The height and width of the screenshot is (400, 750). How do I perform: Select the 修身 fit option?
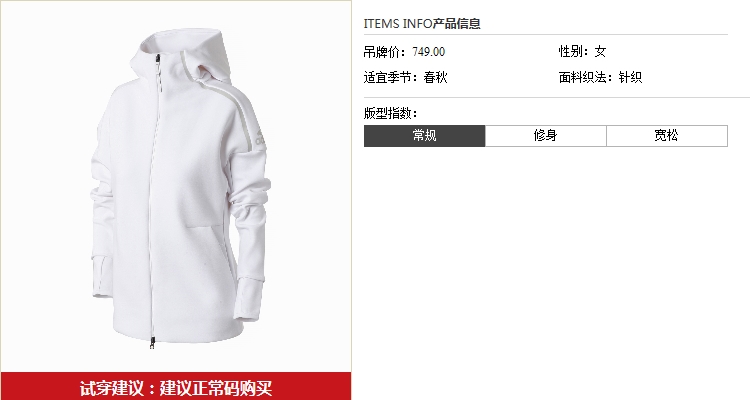pyautogui.click(x=546, y=136)
